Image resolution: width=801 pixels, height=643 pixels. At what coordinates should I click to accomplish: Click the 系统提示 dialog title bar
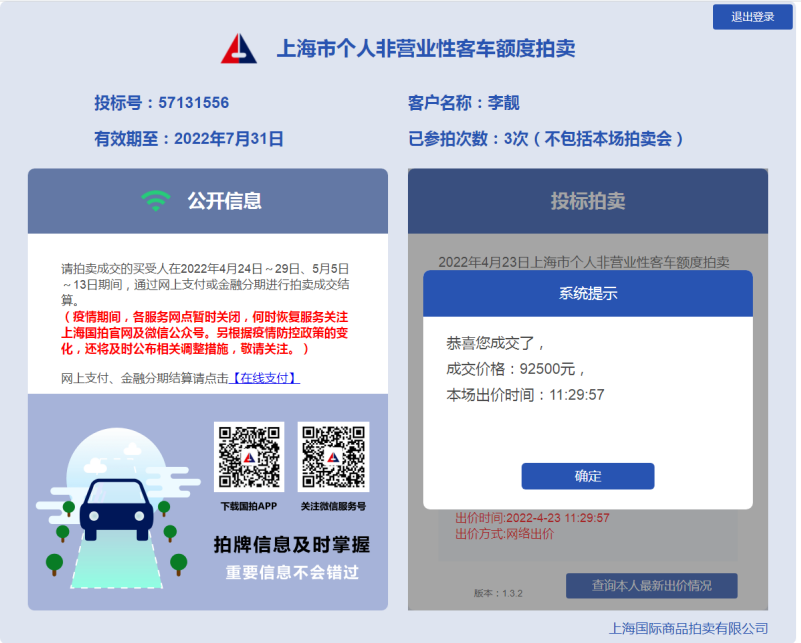(x=587, y=294)
